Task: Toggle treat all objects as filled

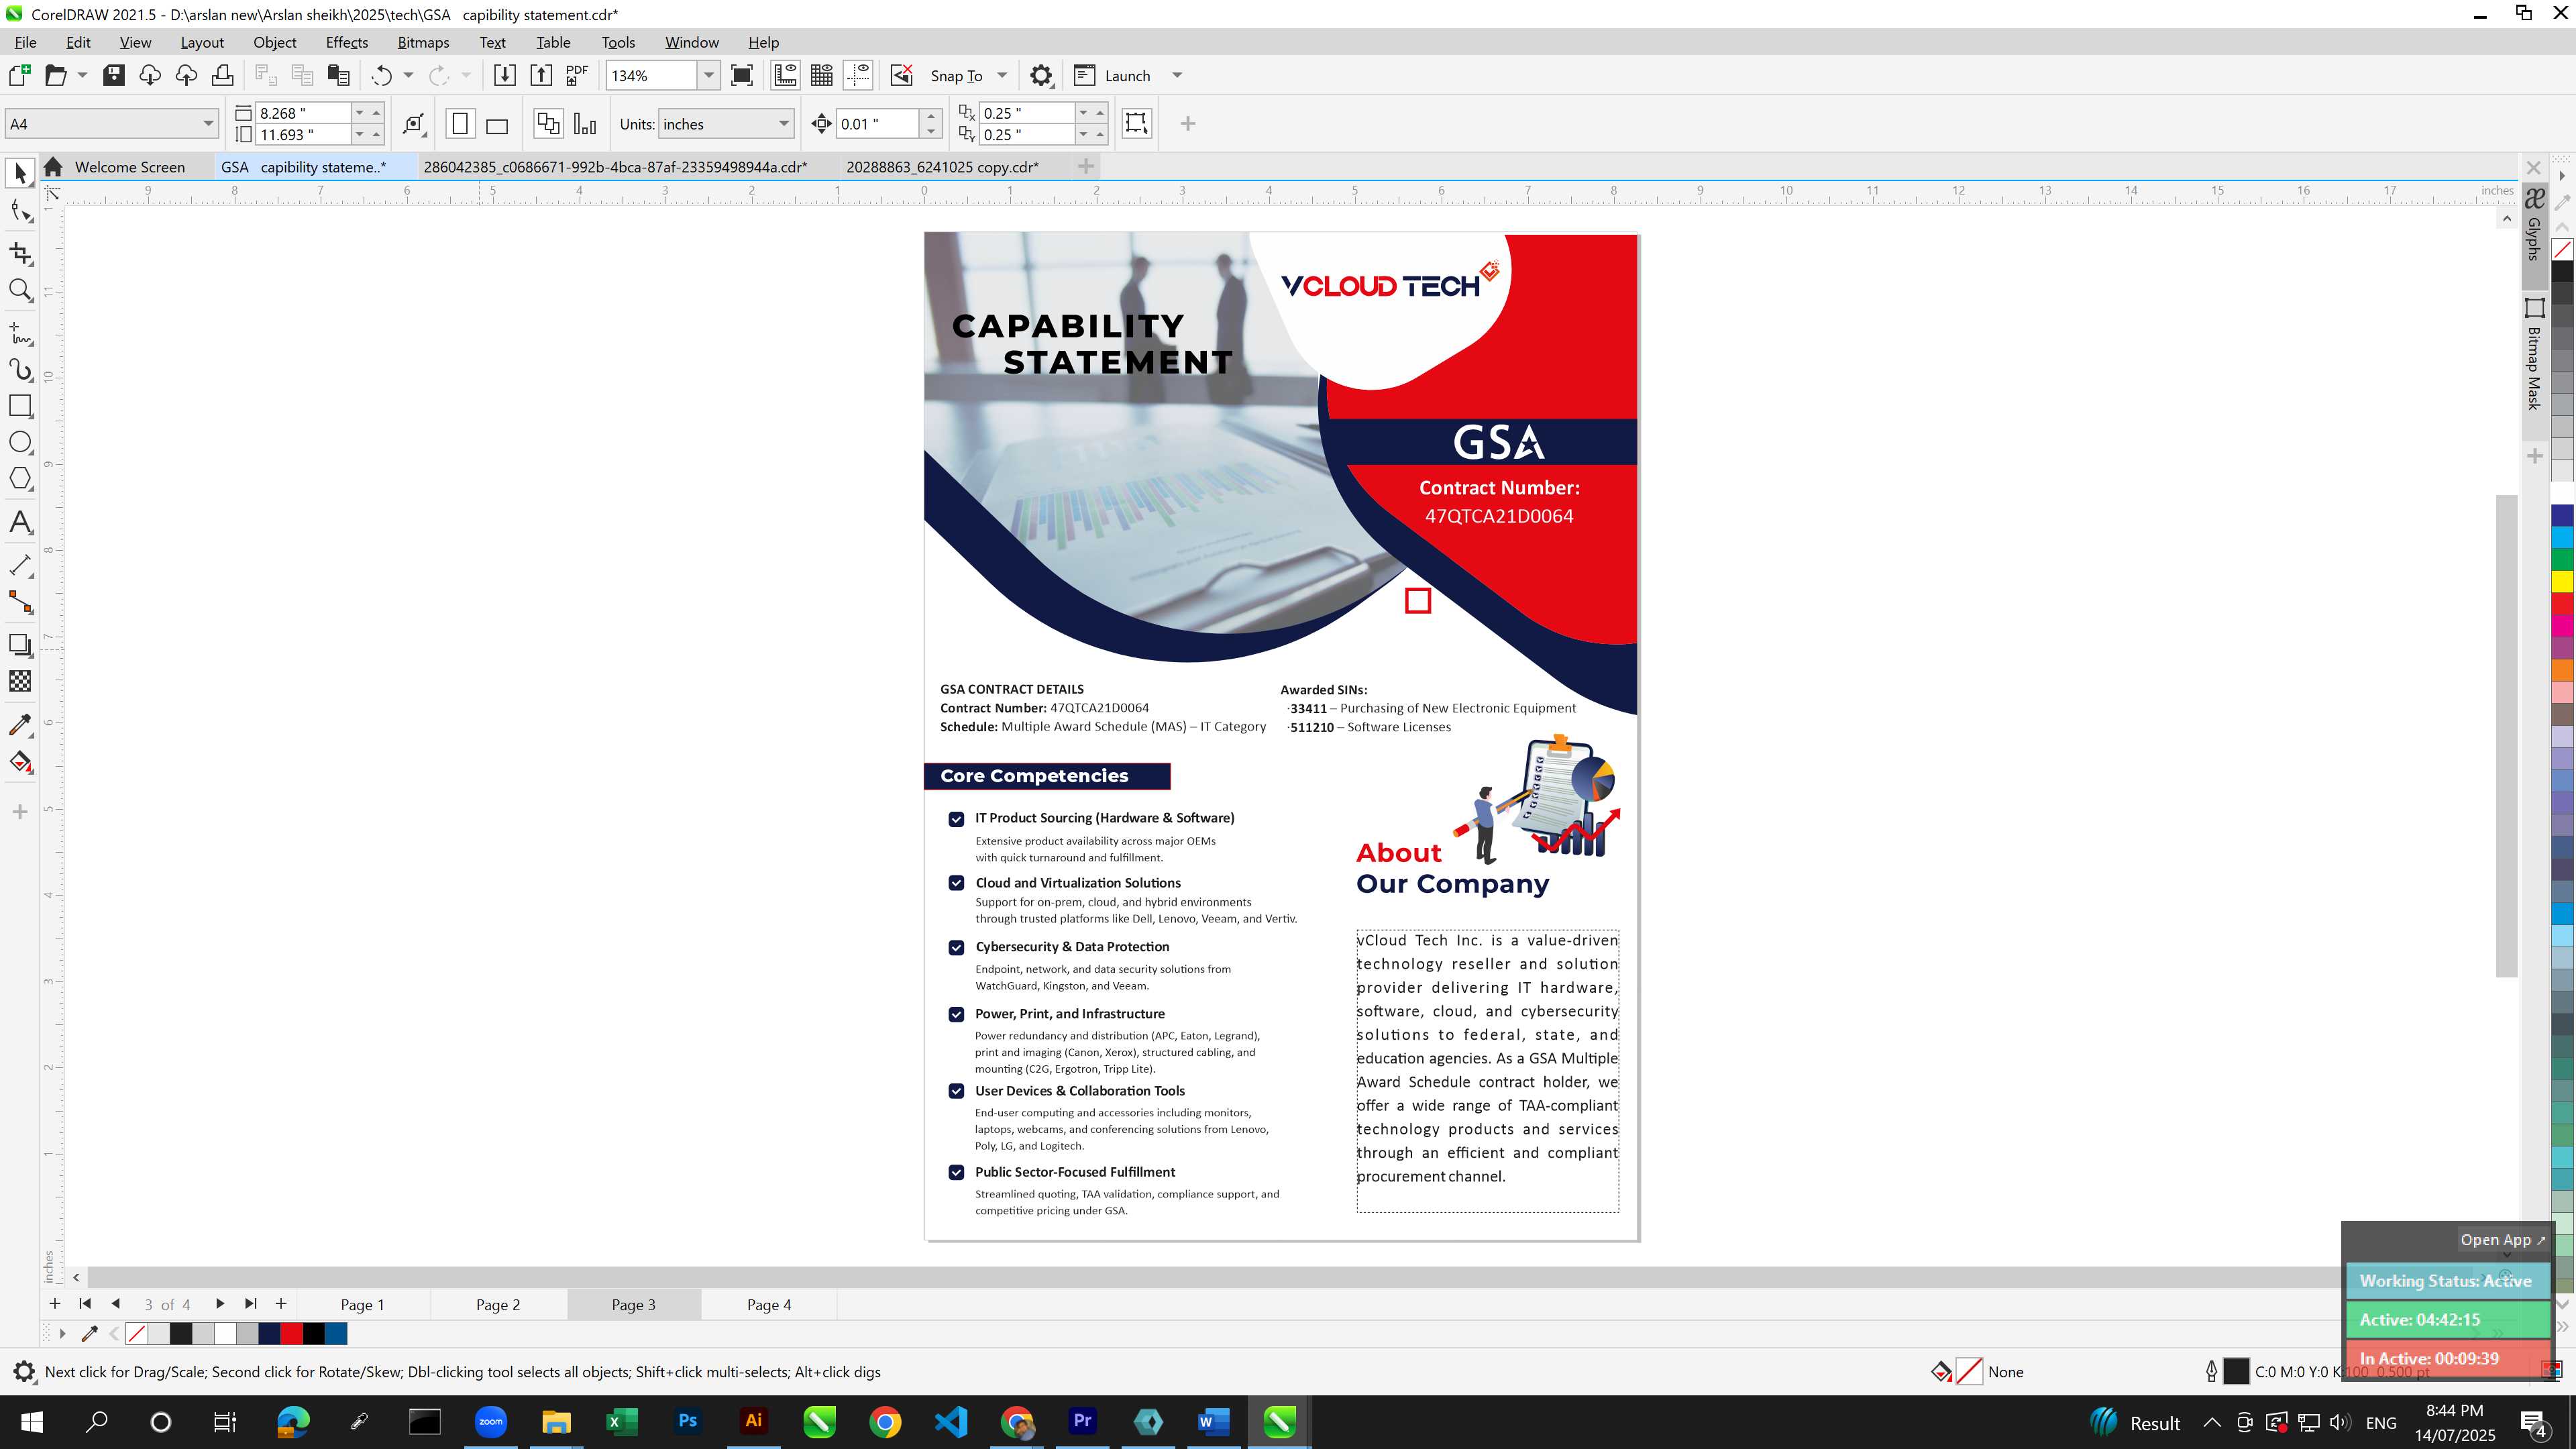Action: (x=1136, y=123)
